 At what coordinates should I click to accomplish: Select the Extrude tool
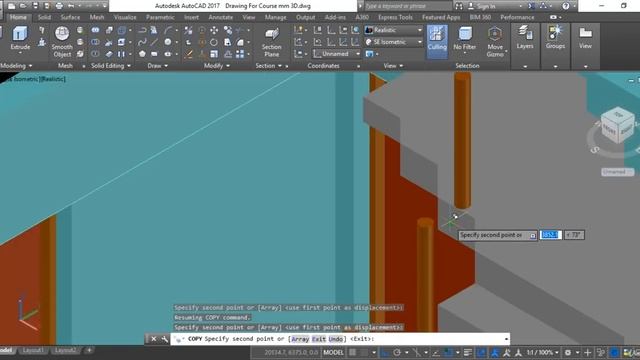point(20,38)
